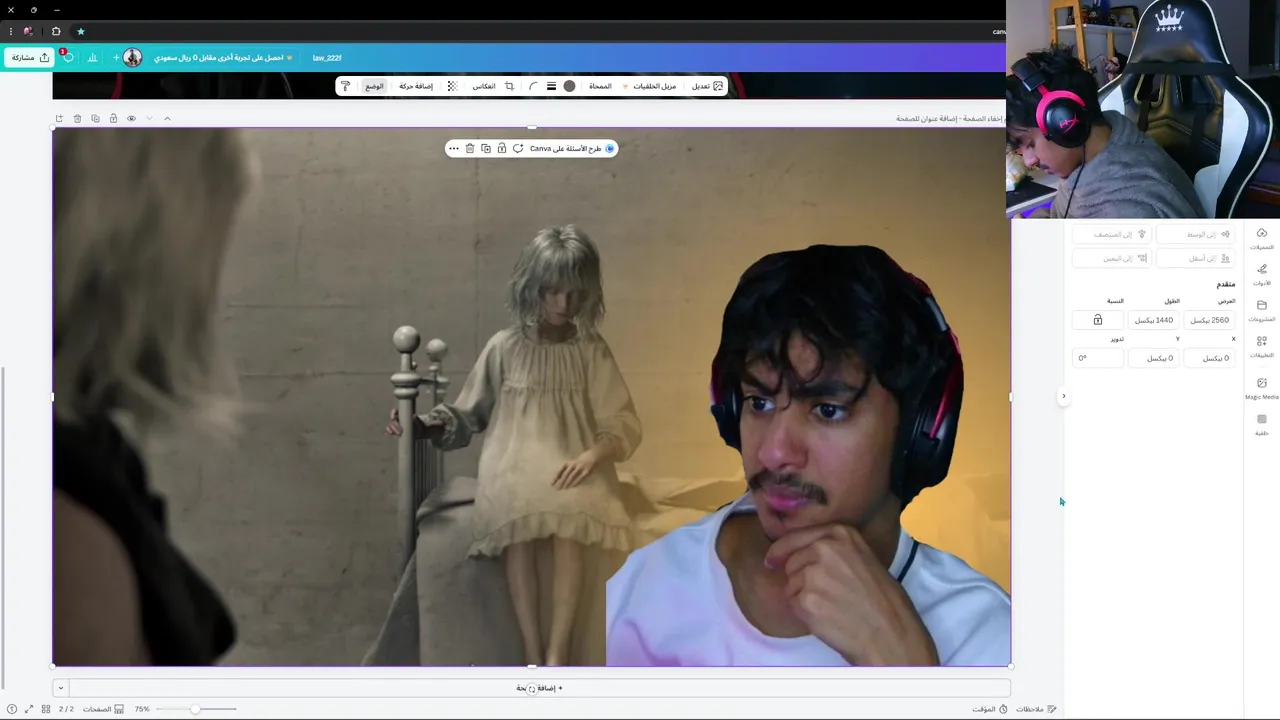Duplicate page using icon above canvas
This screenshot has width=1280, height=720.
(x=95, y=118)
